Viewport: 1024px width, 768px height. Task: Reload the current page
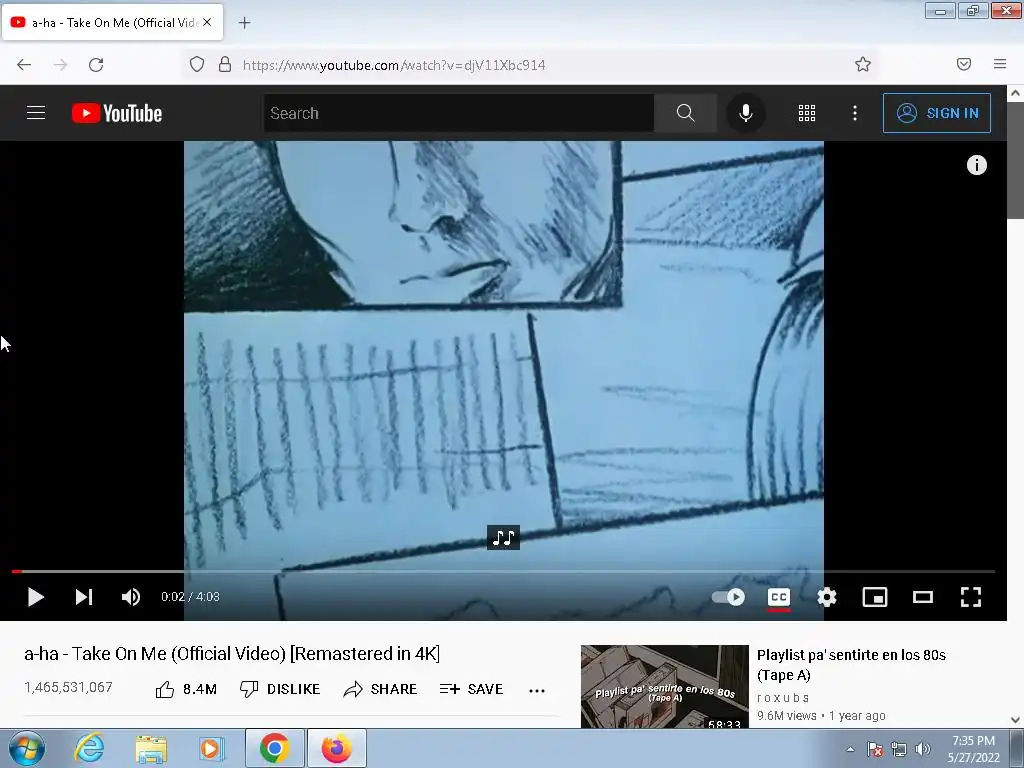(96, 65)
